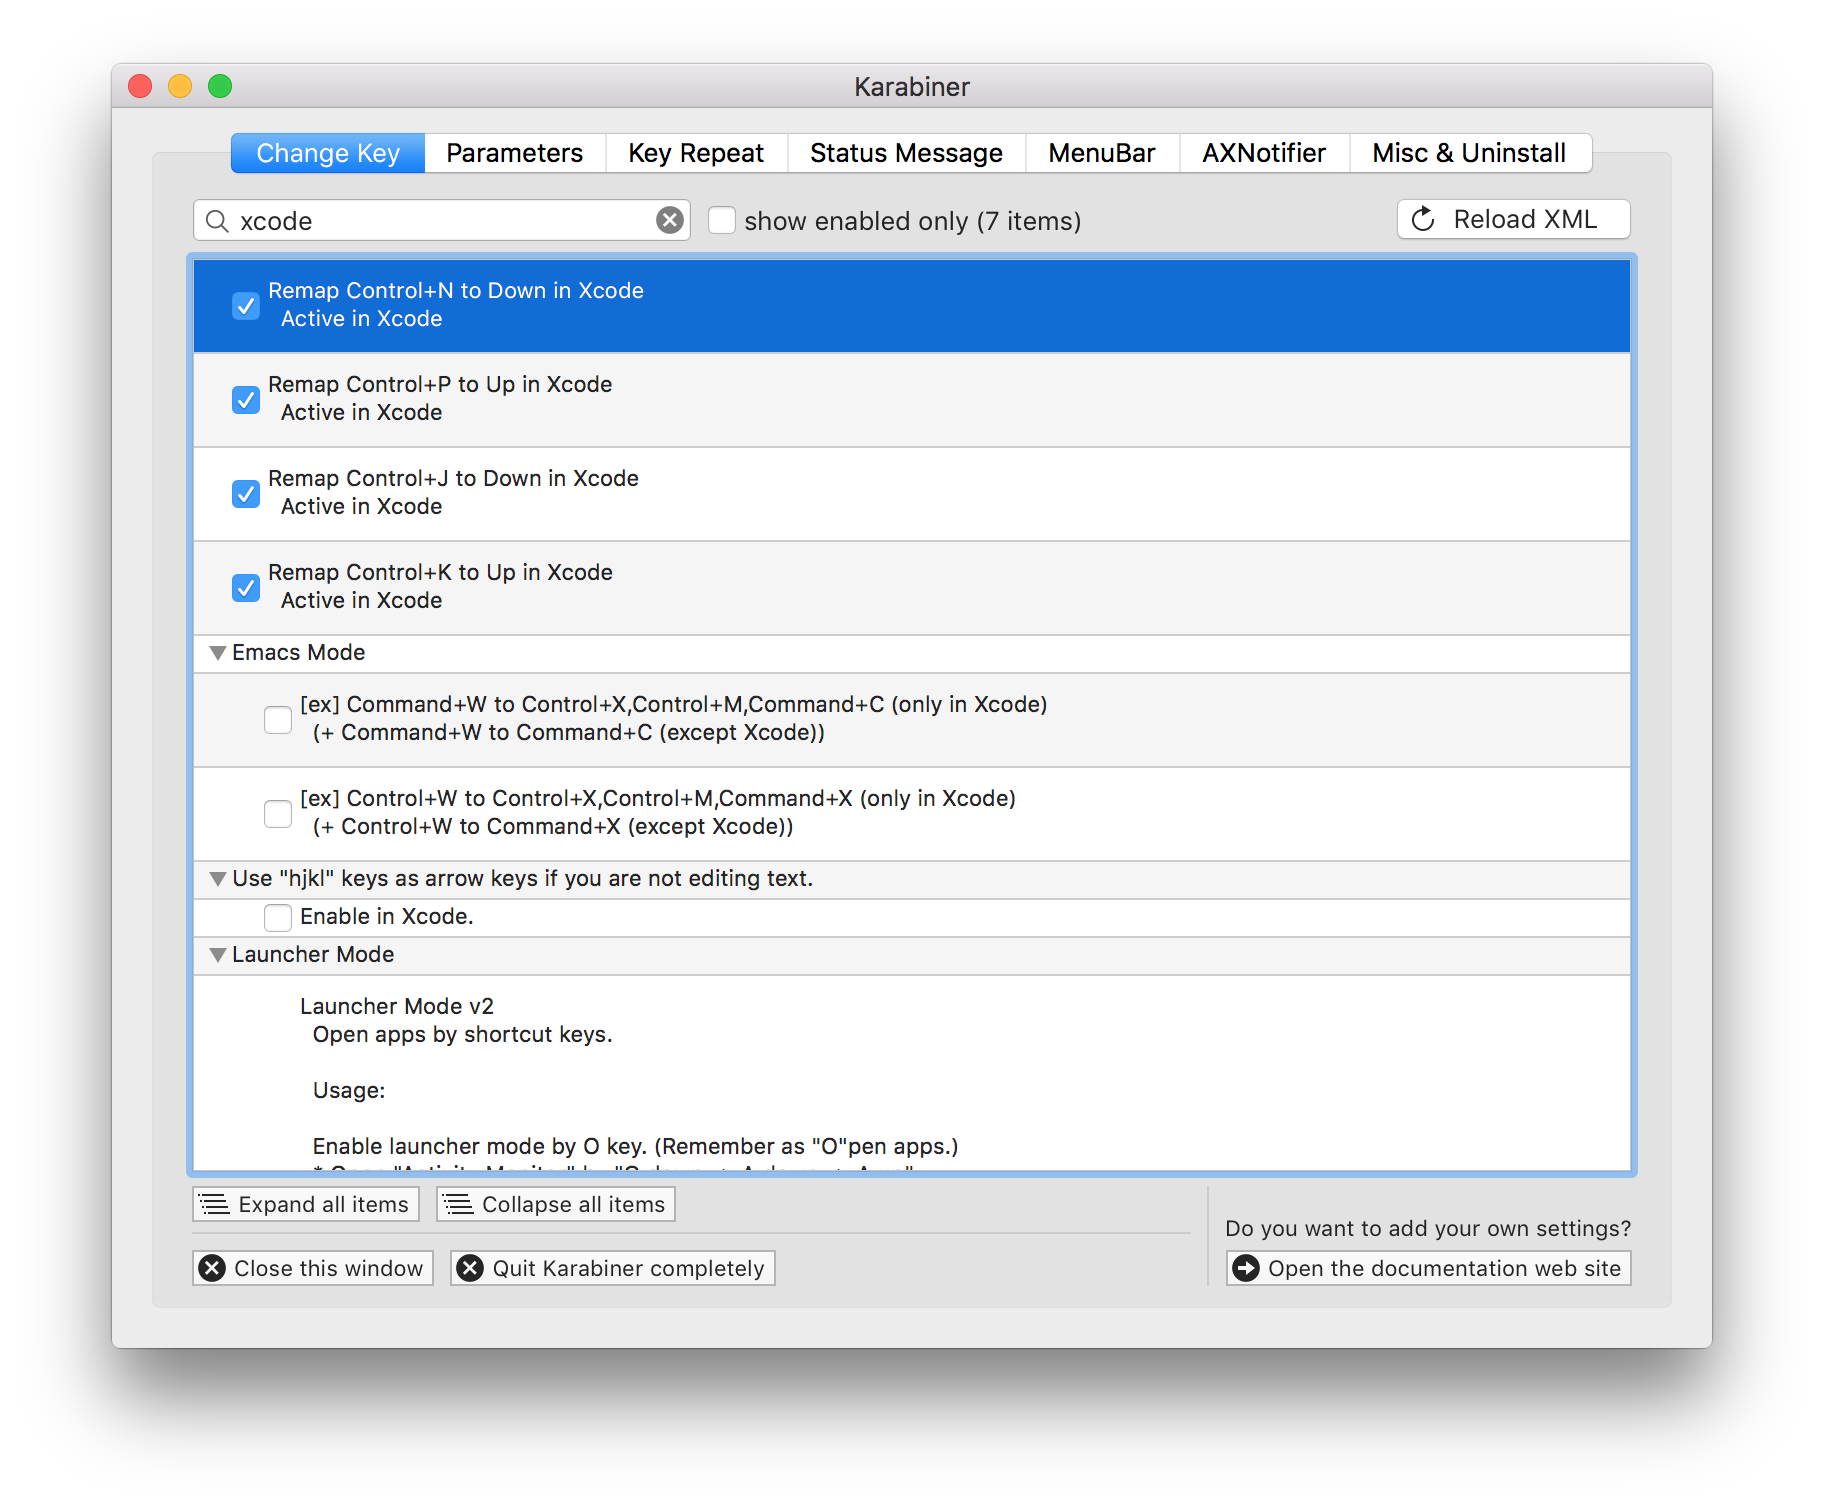Open the AXNotifier tab
1824x1508 pixels.
point(1264,153)
